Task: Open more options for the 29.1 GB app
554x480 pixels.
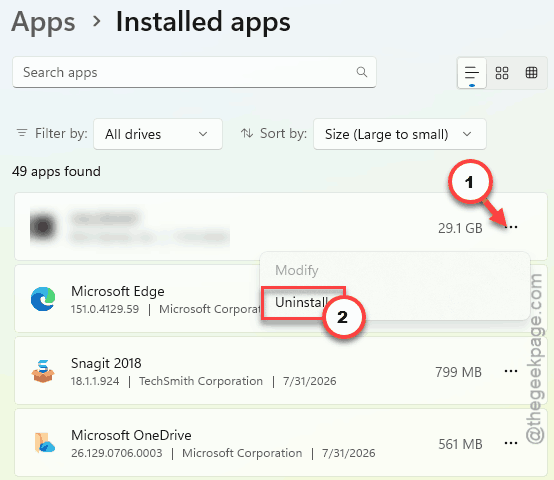Action: (x=511, y=227)
